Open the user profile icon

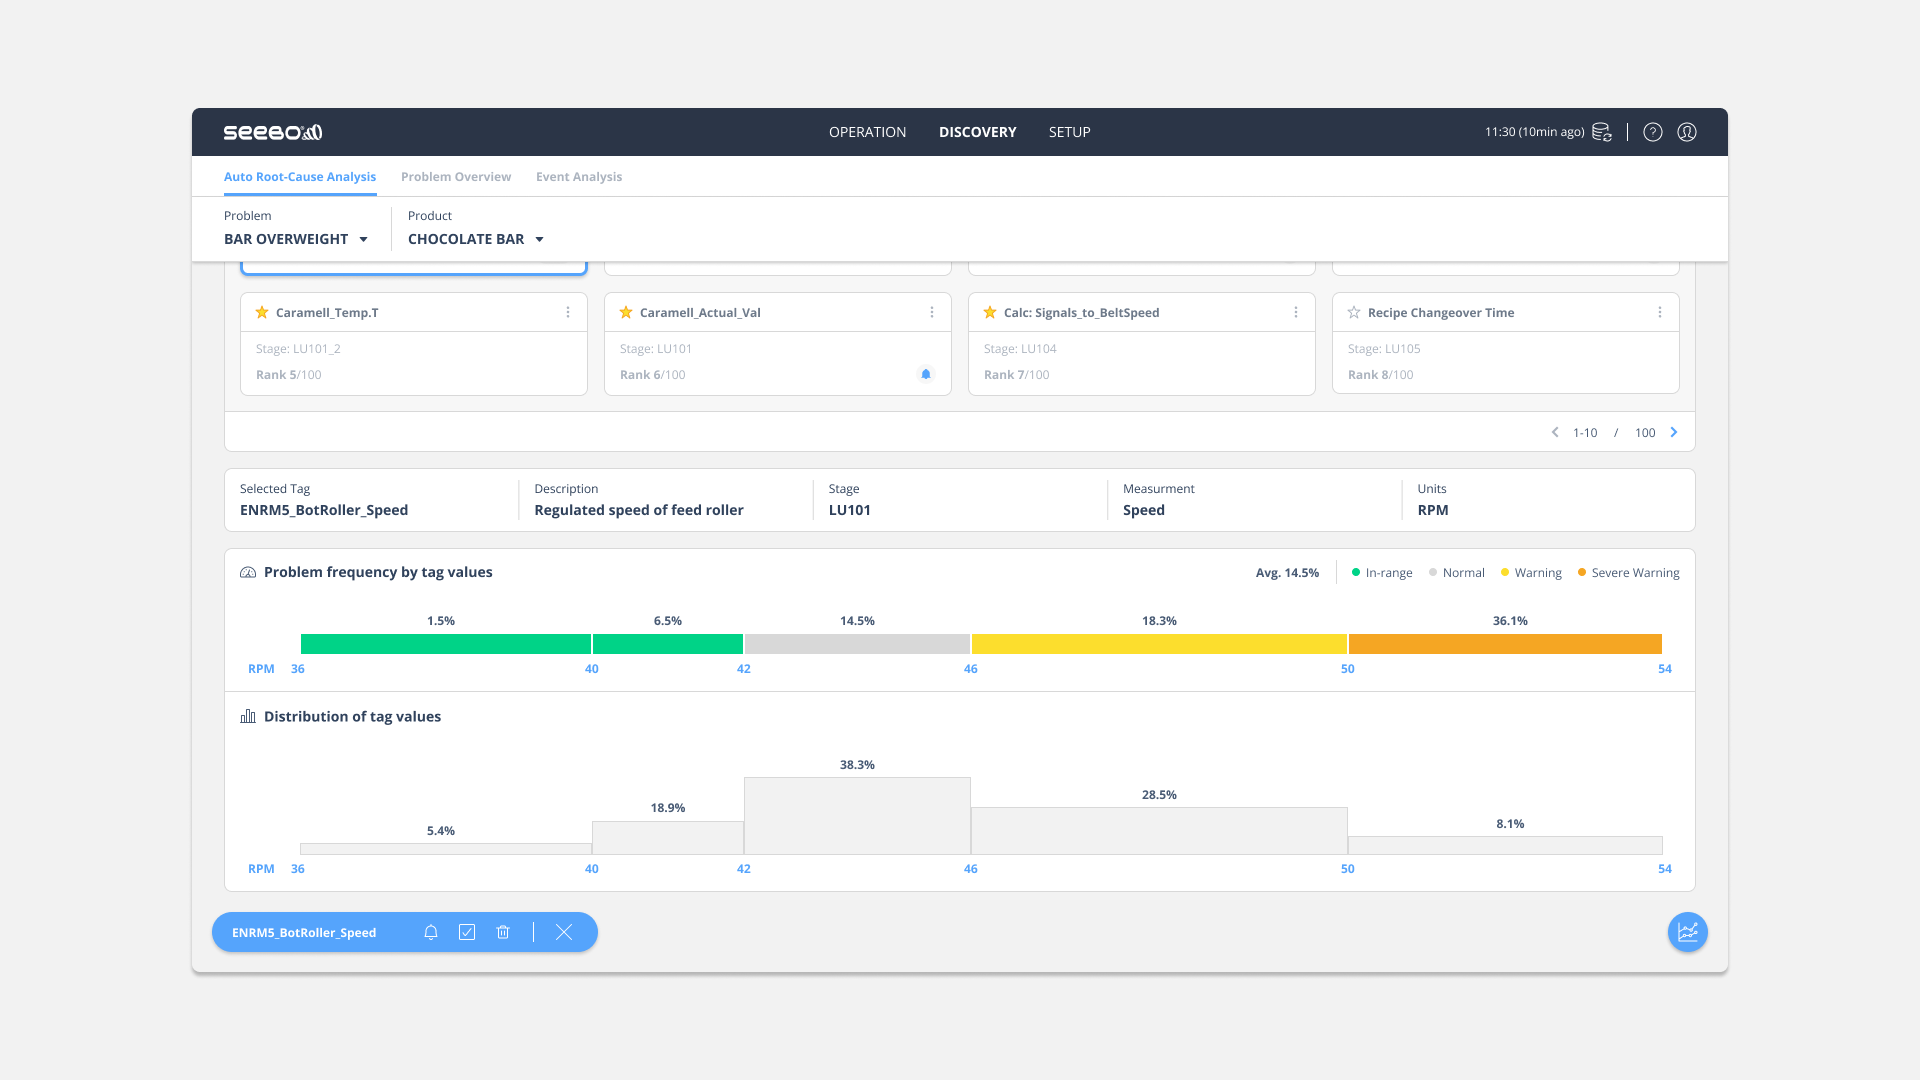1687,132
